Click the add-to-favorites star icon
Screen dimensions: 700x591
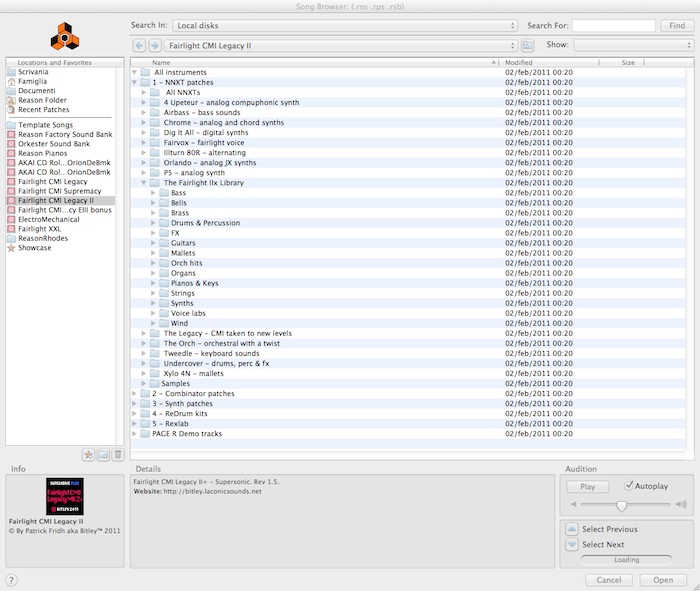click(88, 455)
